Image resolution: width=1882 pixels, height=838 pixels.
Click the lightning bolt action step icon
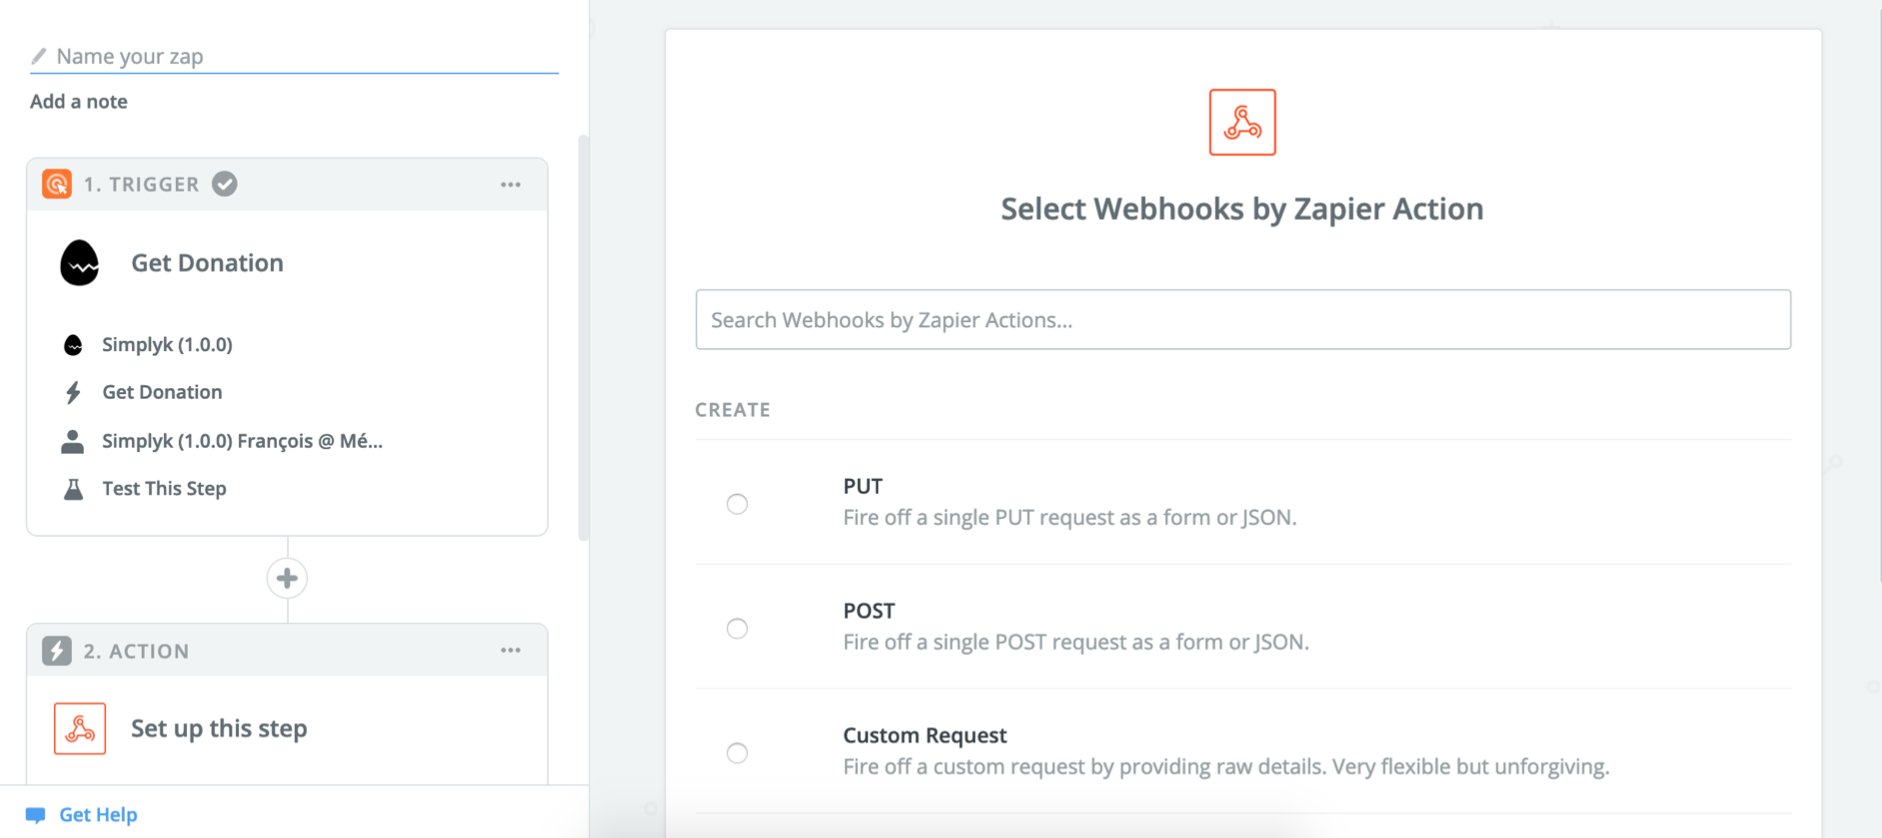[57, 651]
